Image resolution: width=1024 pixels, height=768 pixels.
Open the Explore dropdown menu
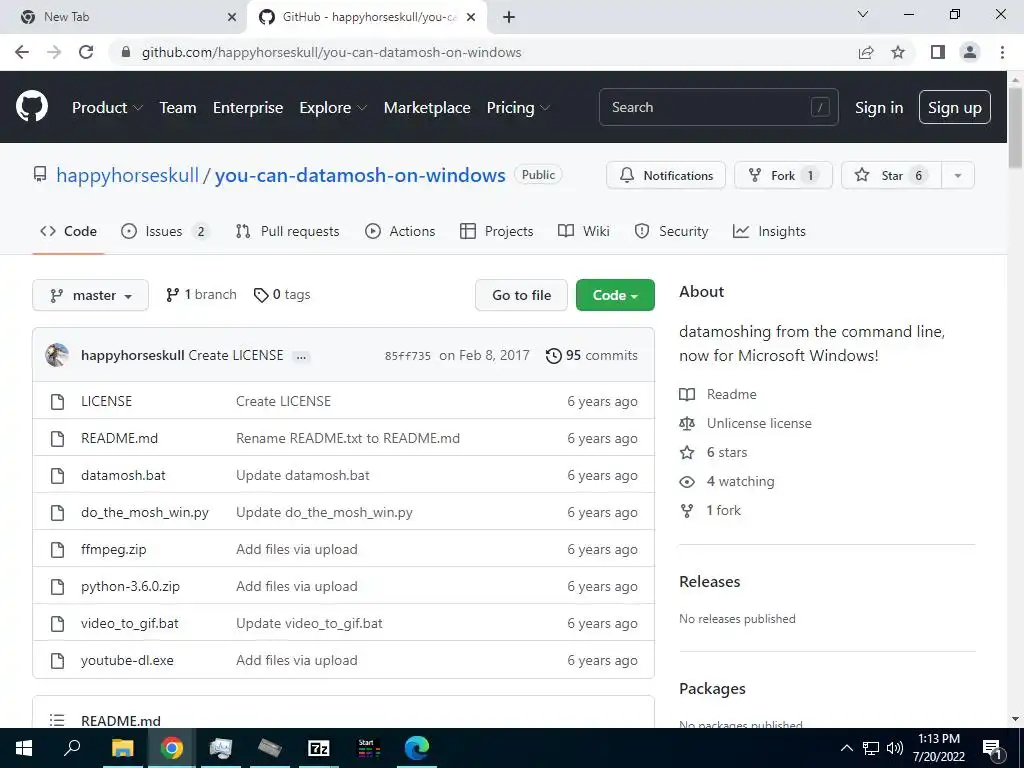click(x=333, y=107)
